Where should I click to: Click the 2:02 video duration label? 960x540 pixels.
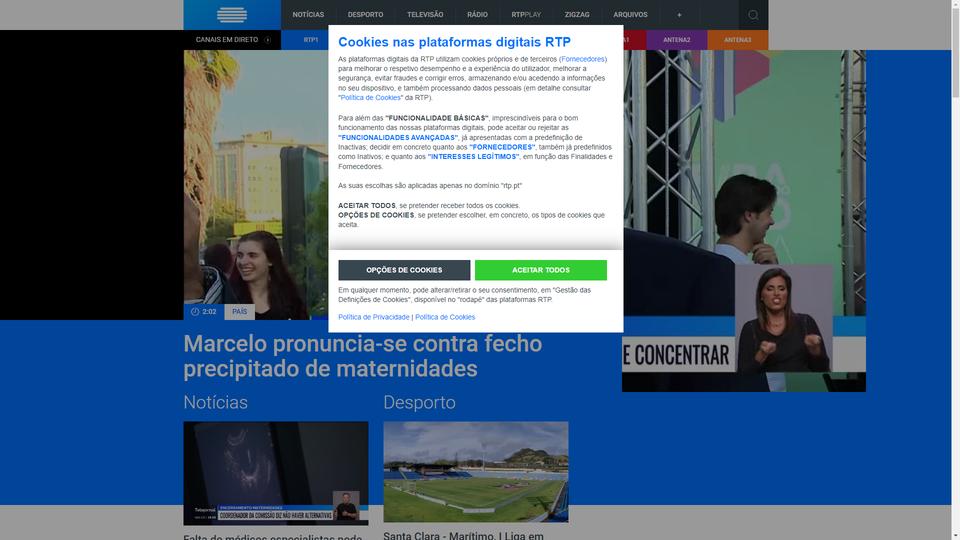(x=209, y=312)
